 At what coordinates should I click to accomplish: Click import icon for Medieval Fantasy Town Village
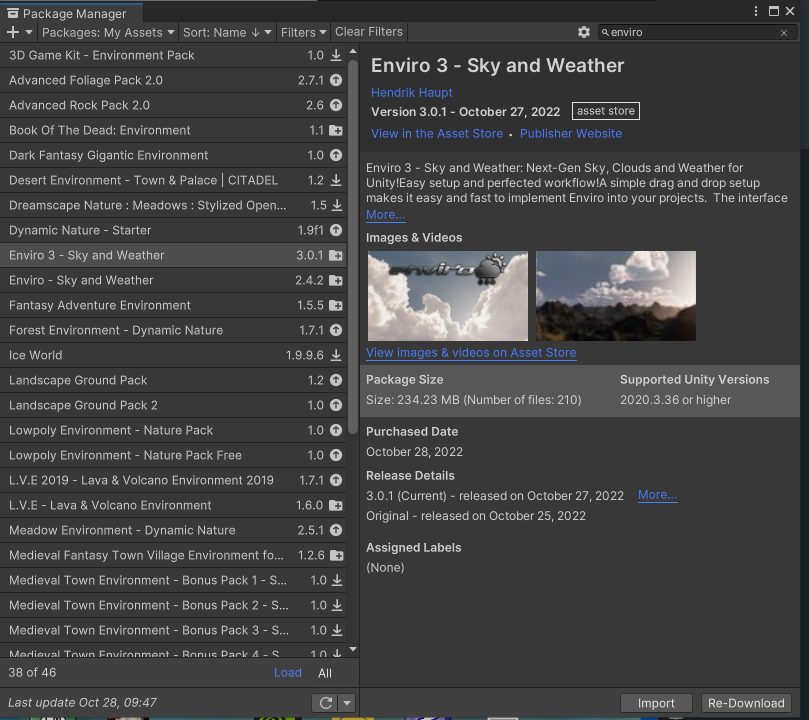point(337,555)
